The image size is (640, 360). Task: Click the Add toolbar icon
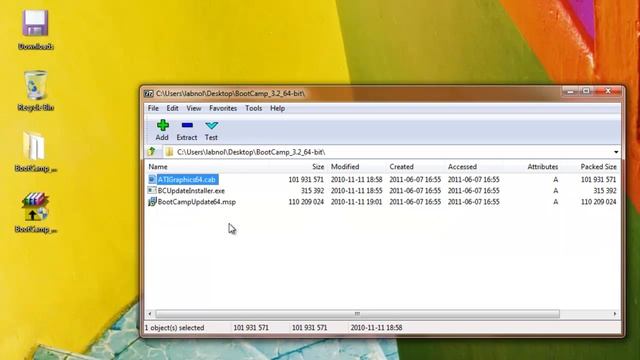point(162,125)
